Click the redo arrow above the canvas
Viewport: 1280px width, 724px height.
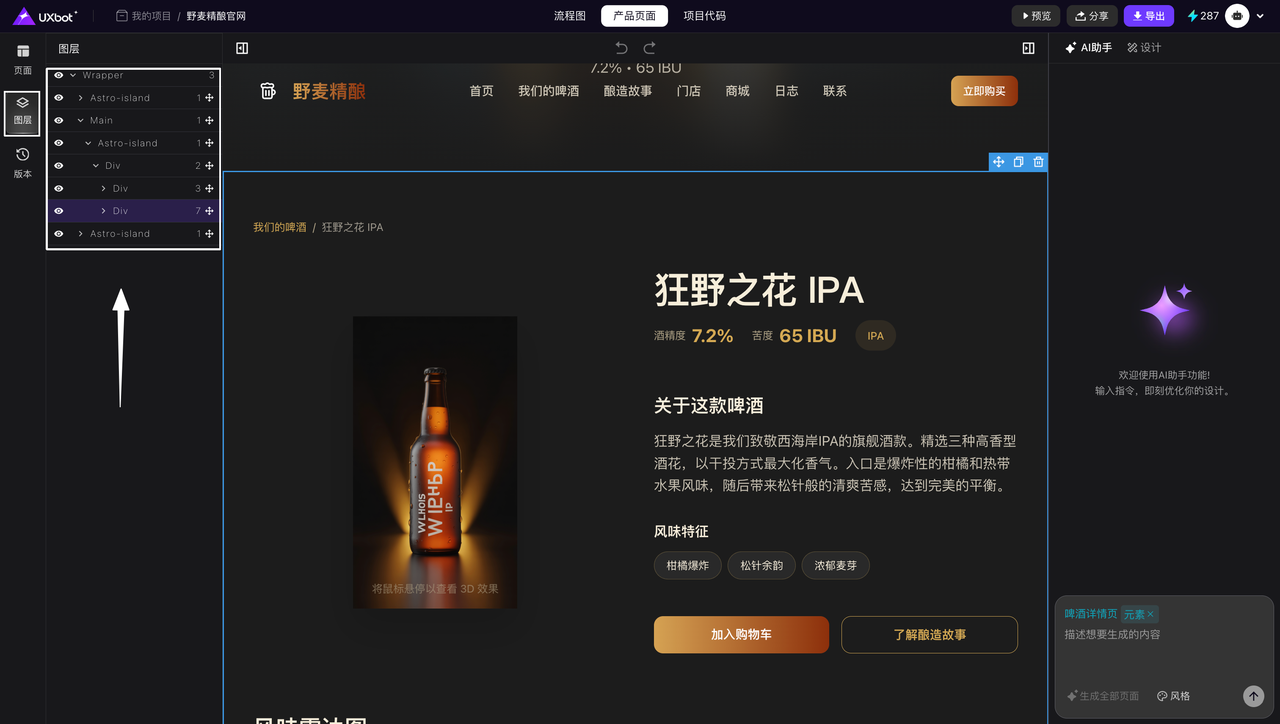coord(649,48)
